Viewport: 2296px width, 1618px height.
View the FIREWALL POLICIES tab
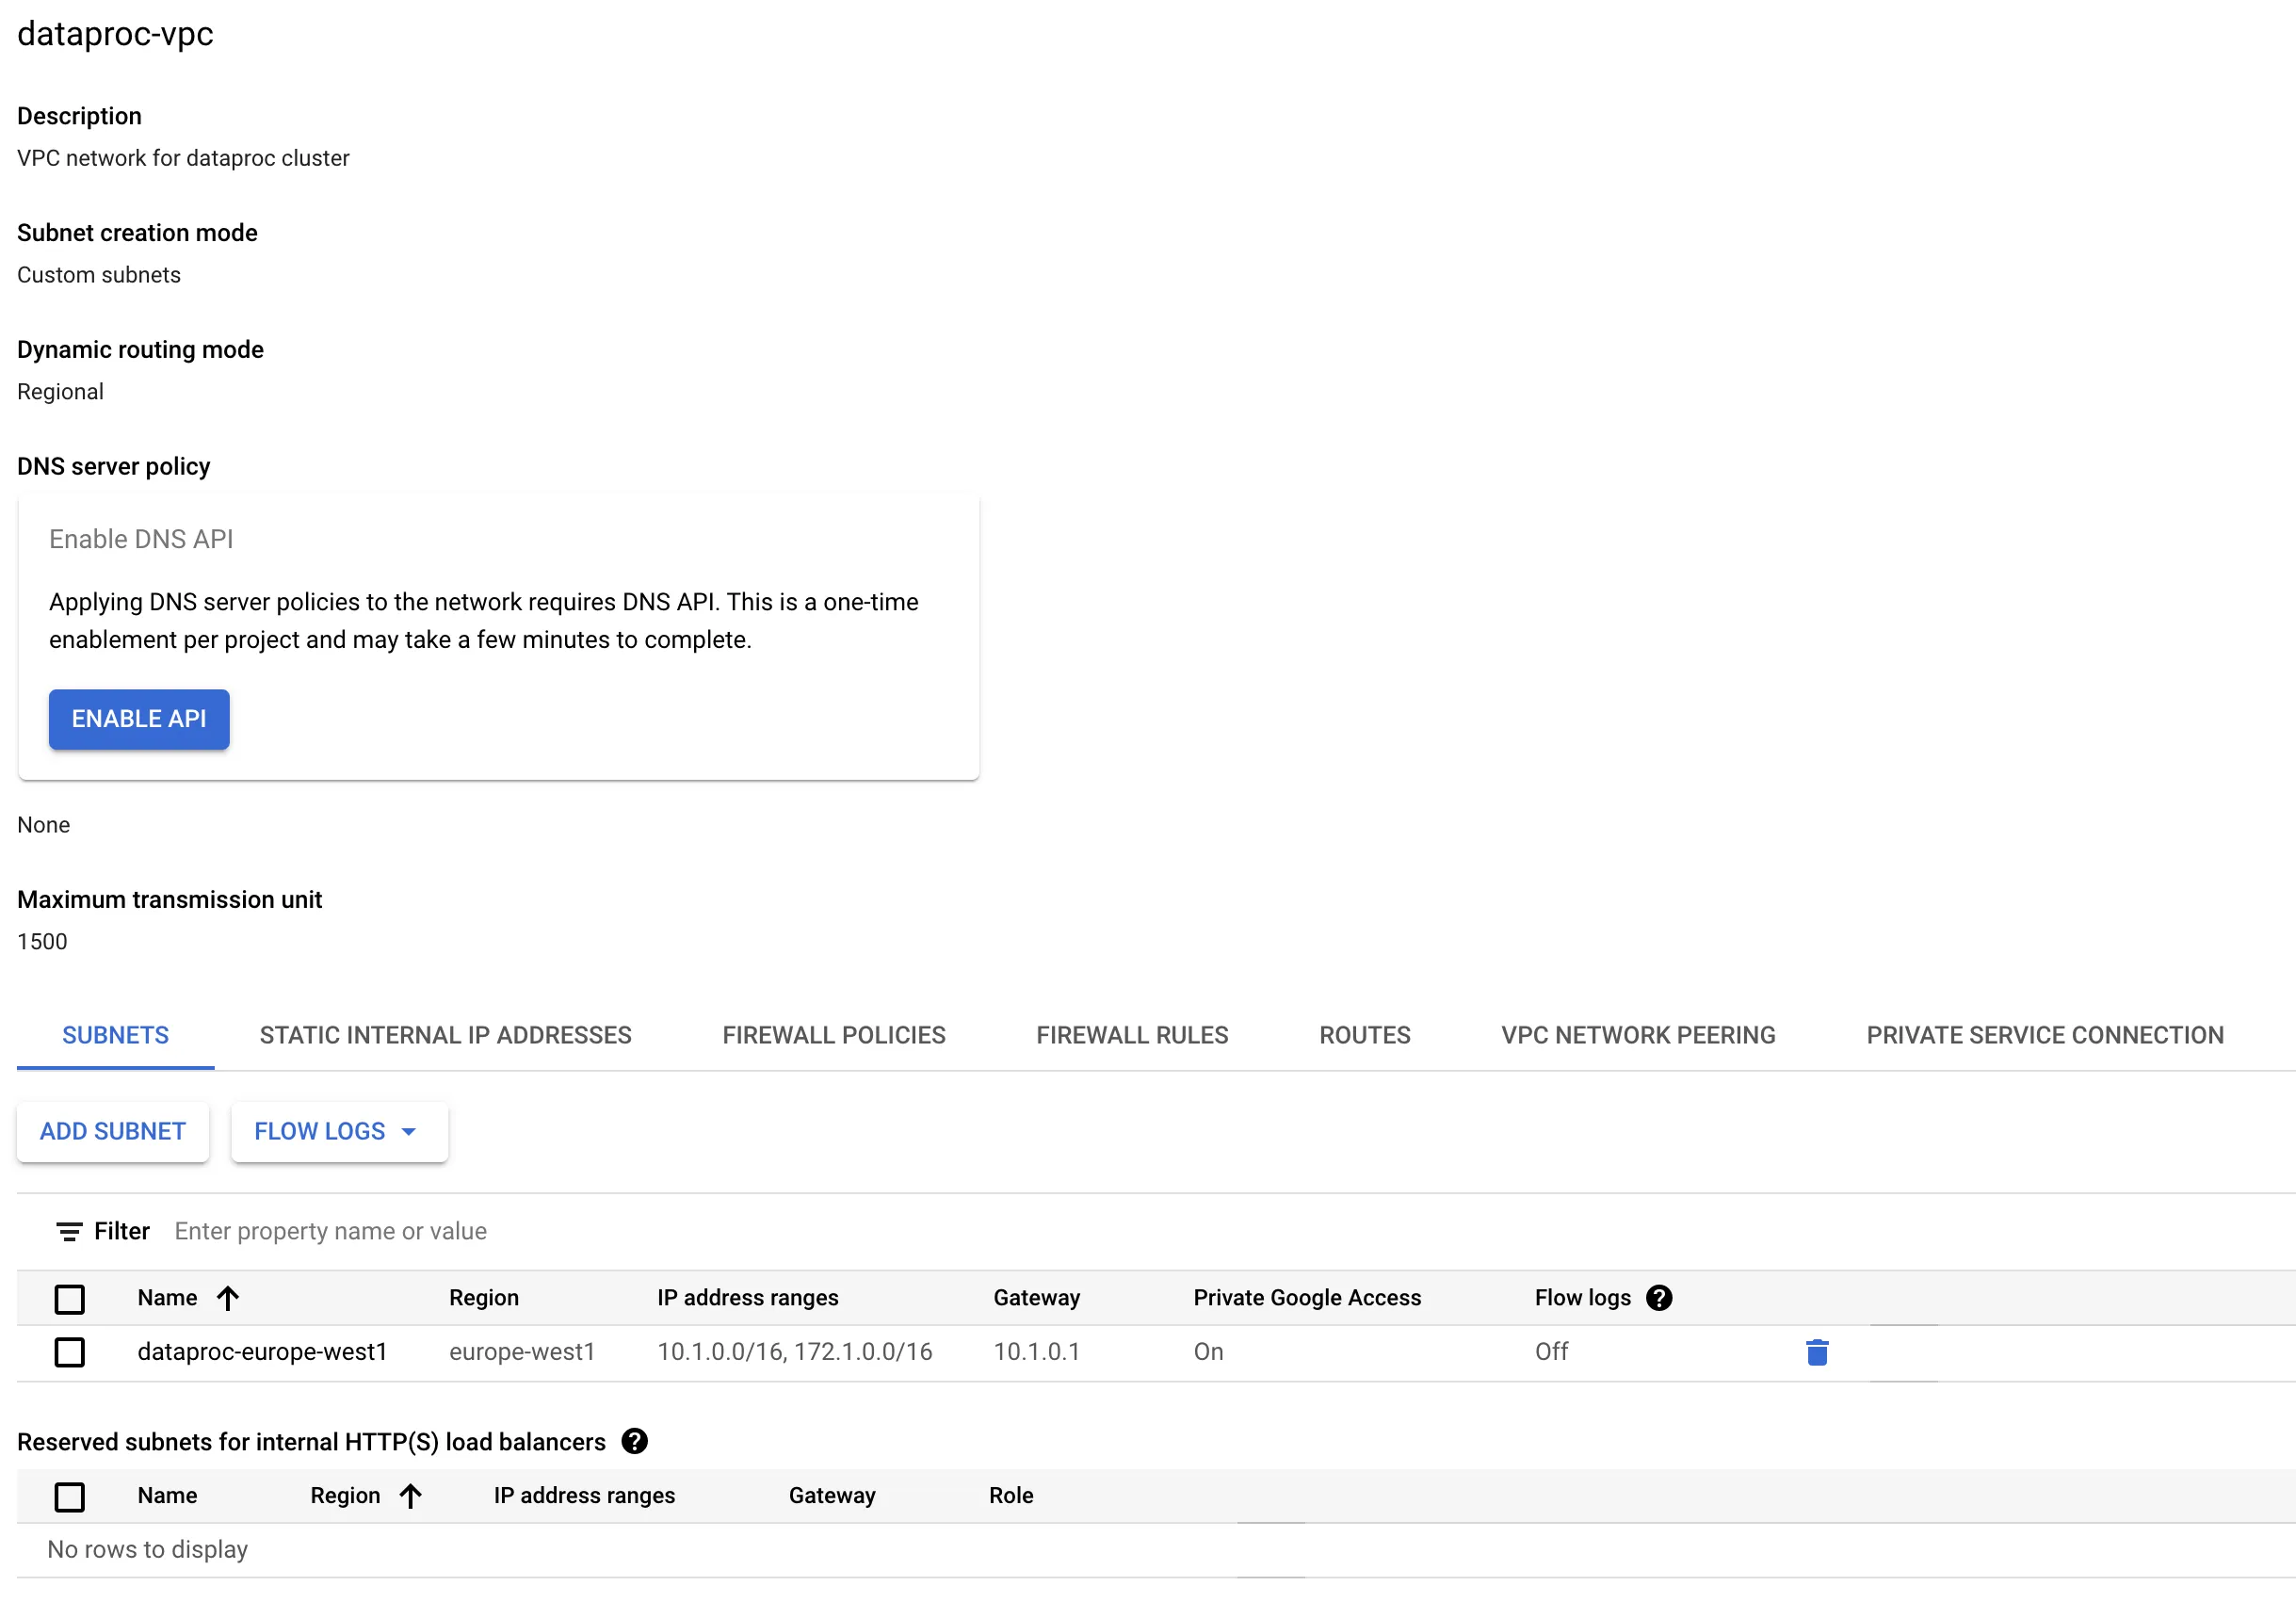click(833, 1035)
